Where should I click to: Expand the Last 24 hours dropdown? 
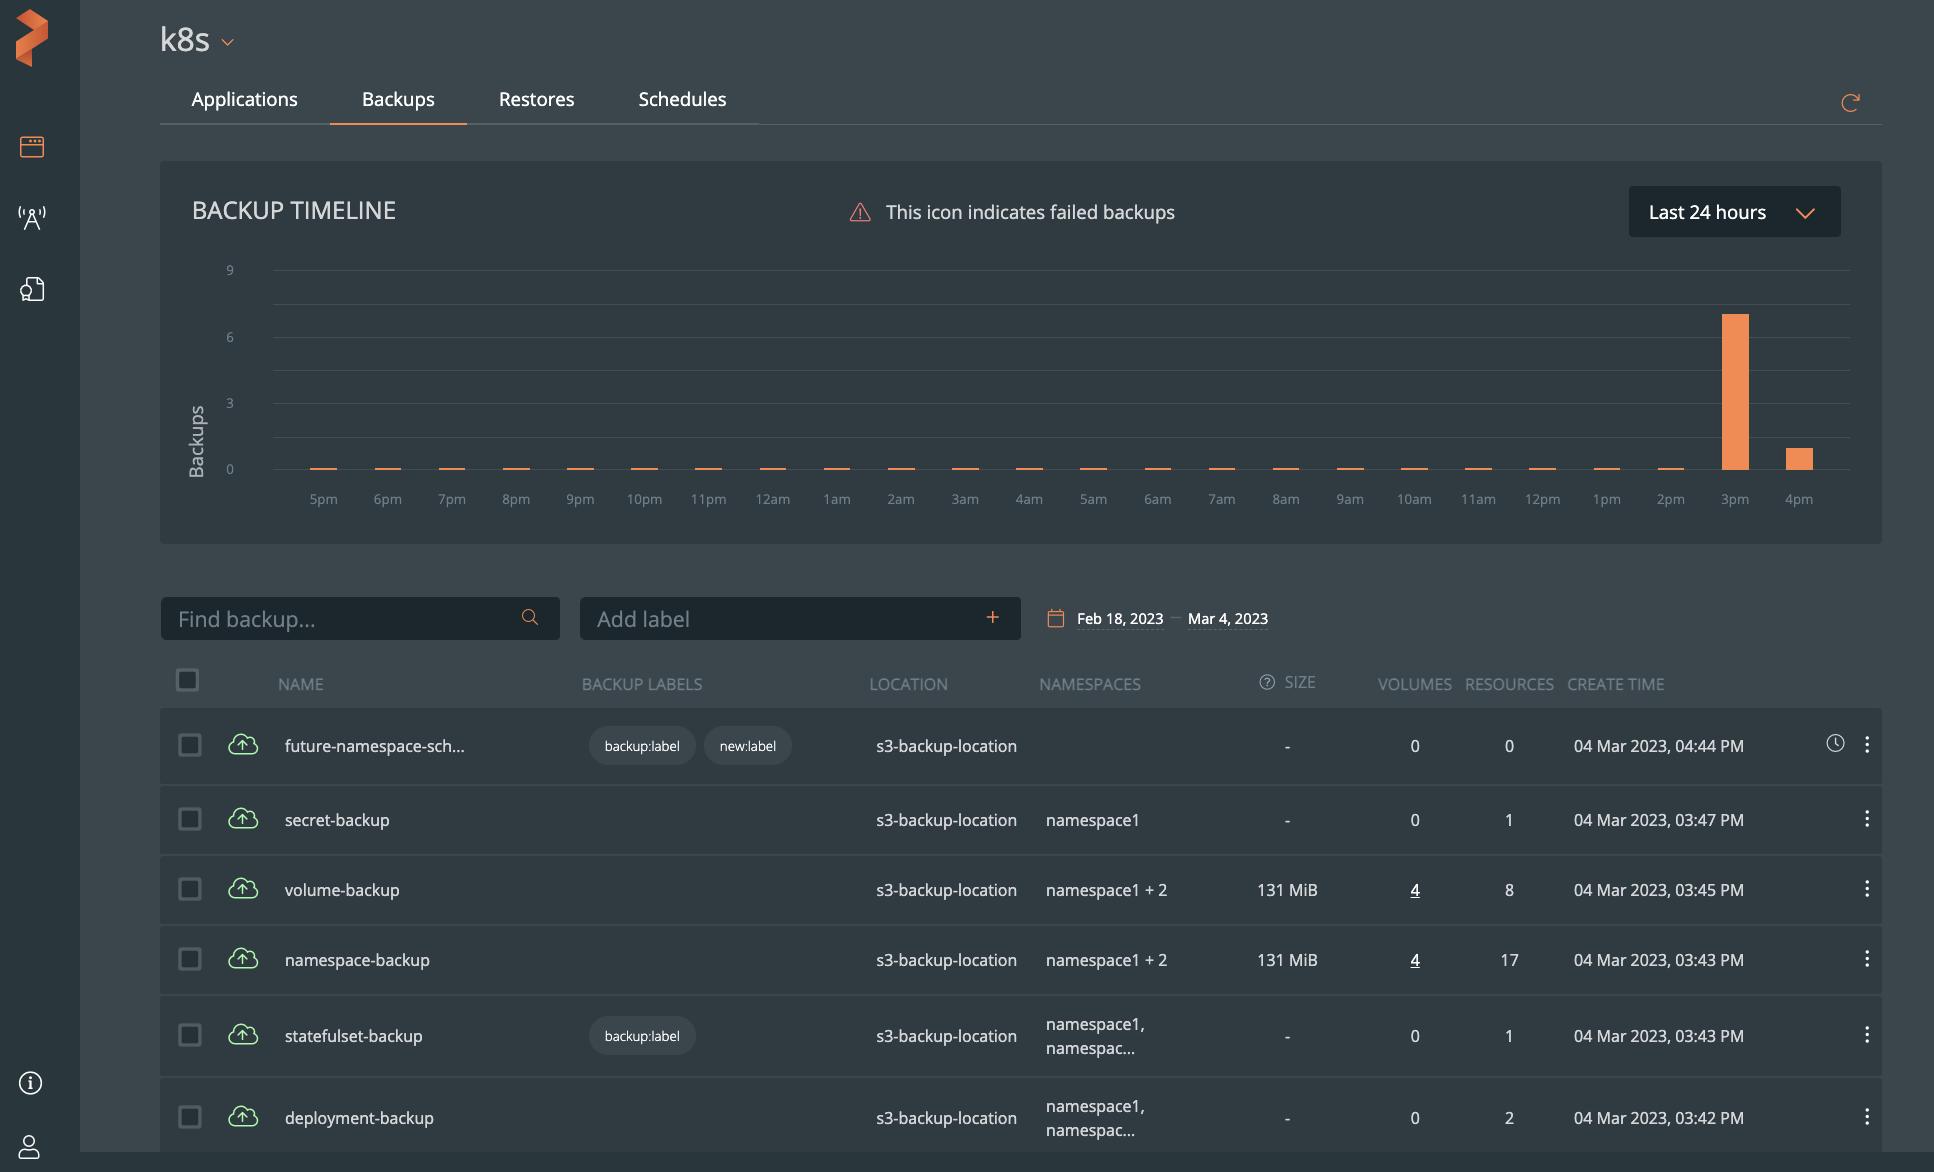pos(1734,212)
